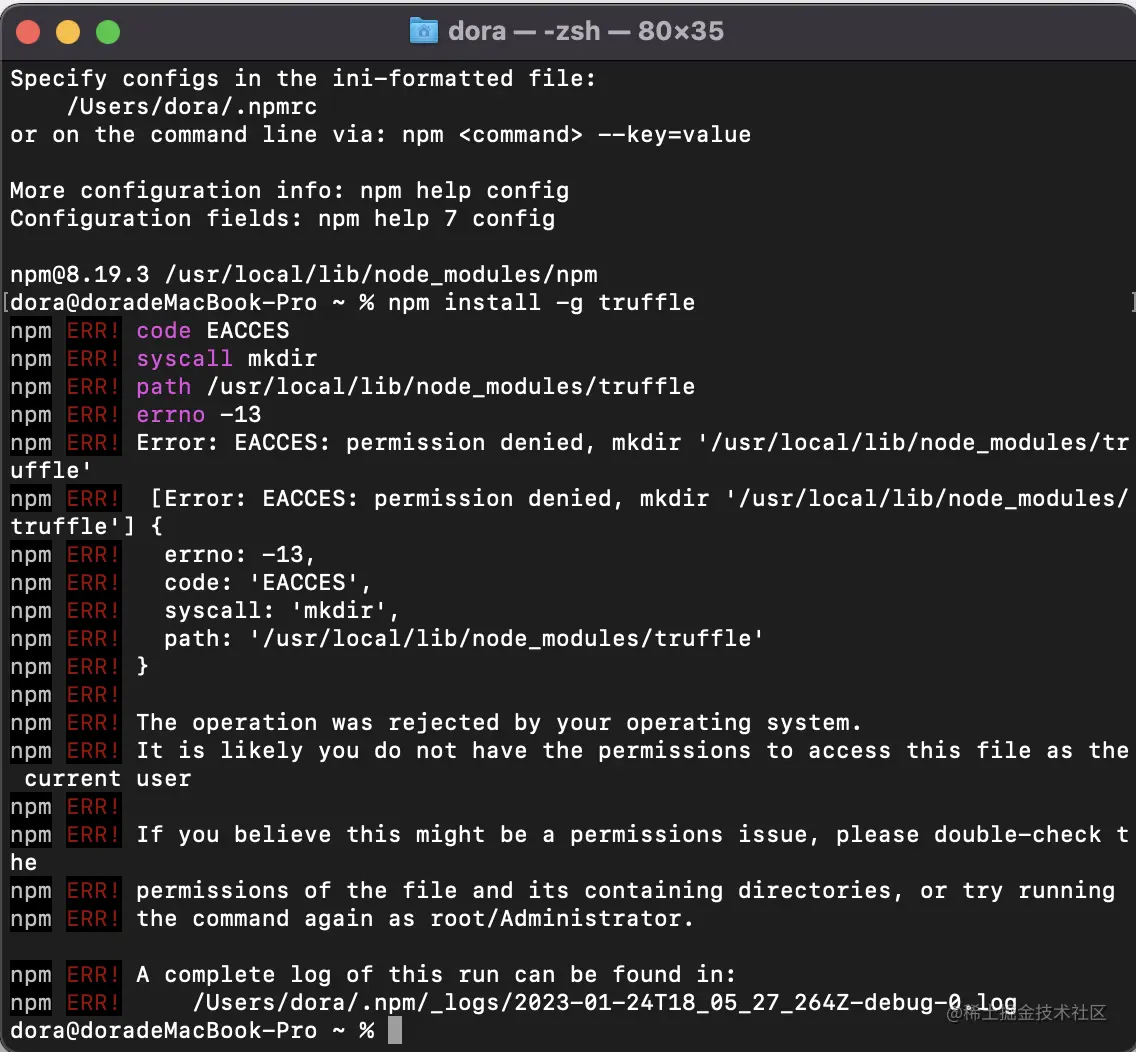Screen dimensions: 1136x1052
Task: Click the final prompt 'dora@doradeMacBook-Pro ~ %'
Action: click(x=192, y=1030)
